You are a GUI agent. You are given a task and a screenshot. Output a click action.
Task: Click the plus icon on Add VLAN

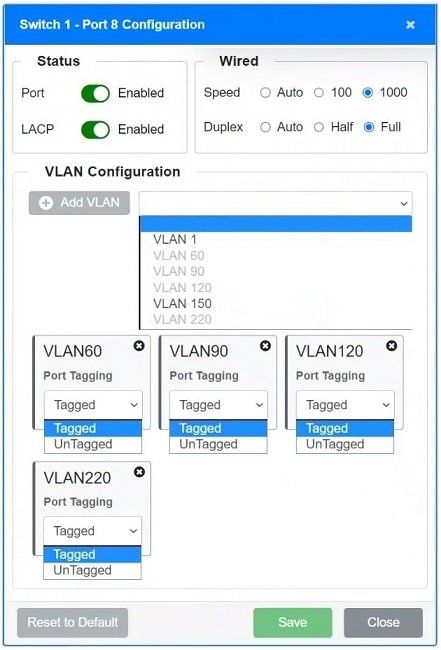(x=46, y=203)
